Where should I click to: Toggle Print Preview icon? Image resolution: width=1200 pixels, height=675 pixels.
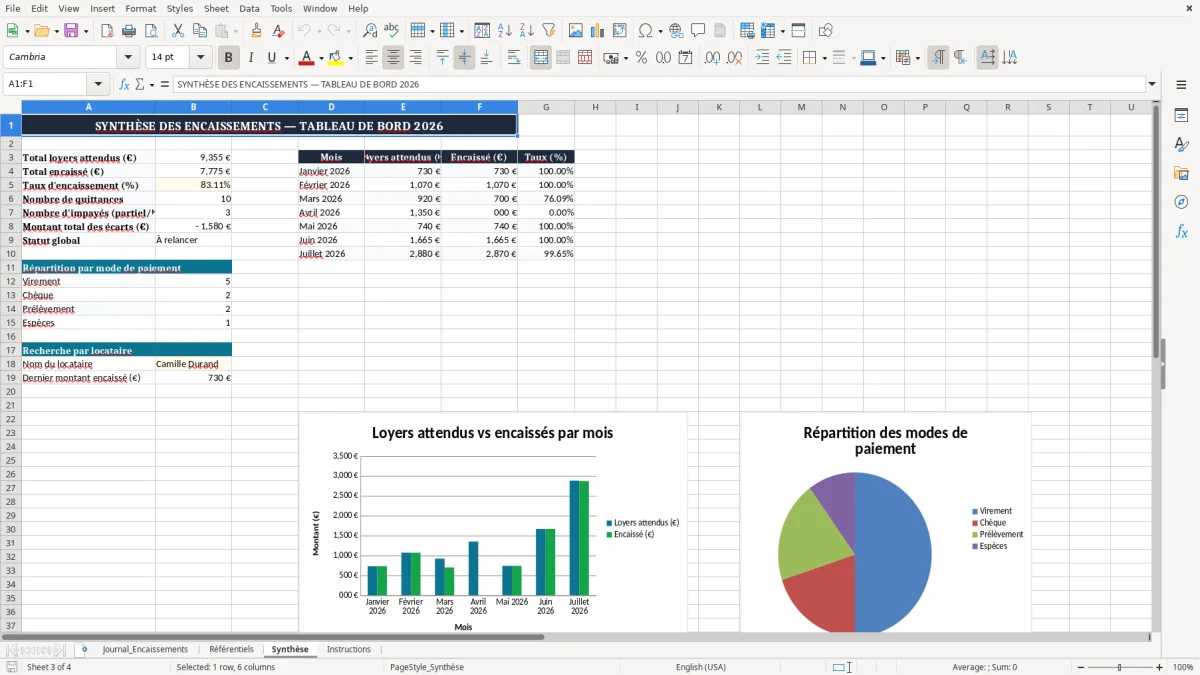pos(151,31)
